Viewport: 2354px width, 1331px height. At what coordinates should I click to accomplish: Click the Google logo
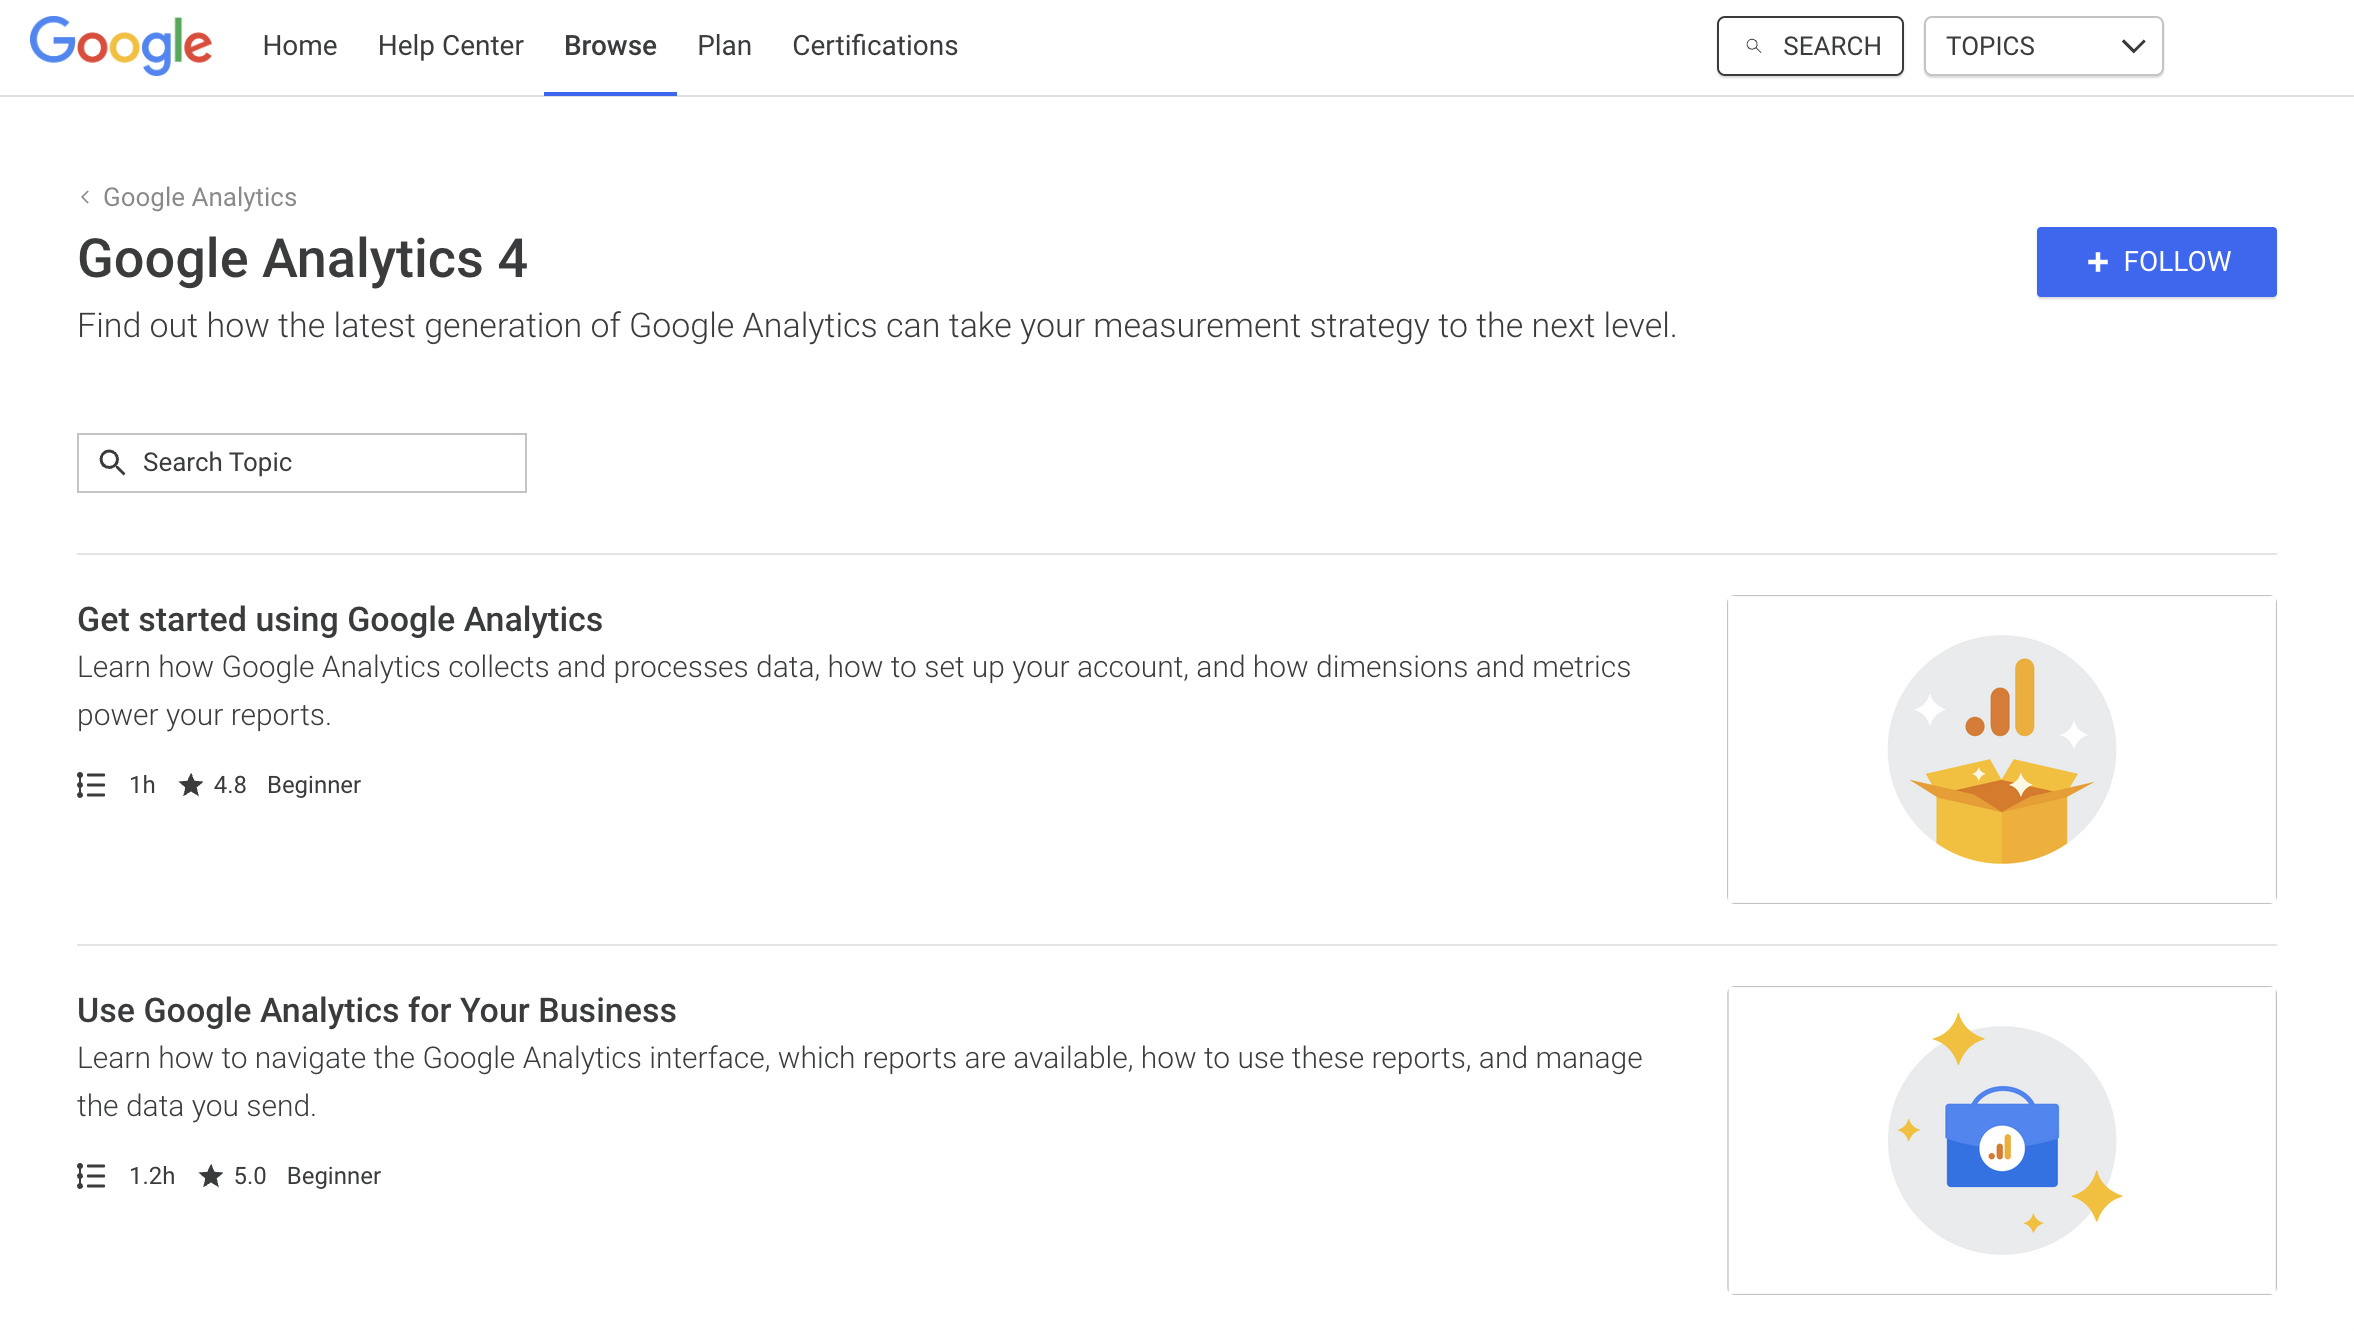[120, 45]
